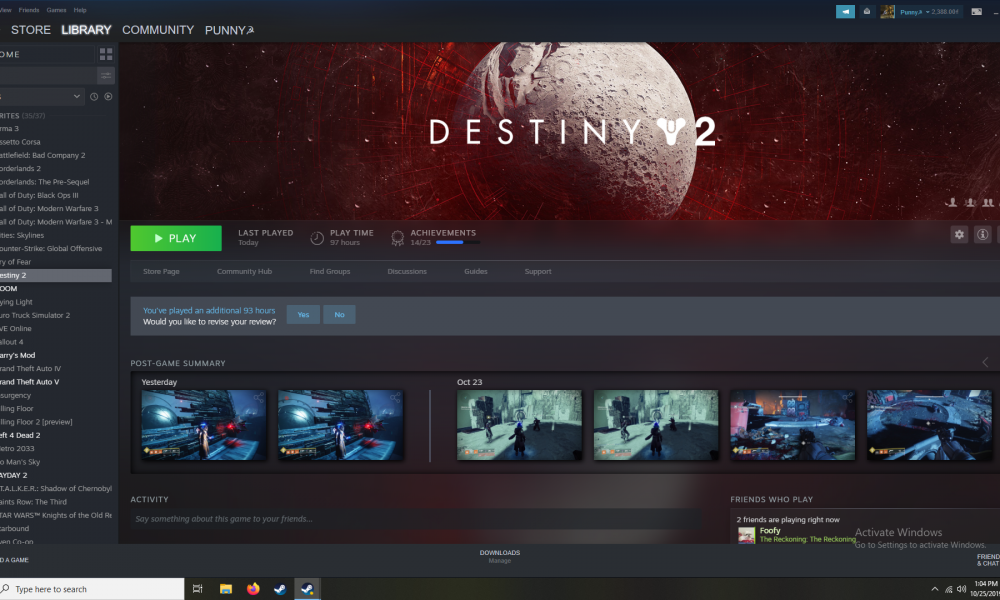
Task: Open the Games menu
Action: click(x=56, y=10)
